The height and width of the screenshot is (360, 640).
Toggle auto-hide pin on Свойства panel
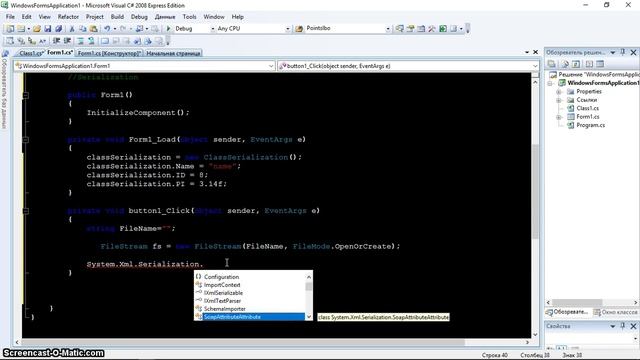pos(623,326)
